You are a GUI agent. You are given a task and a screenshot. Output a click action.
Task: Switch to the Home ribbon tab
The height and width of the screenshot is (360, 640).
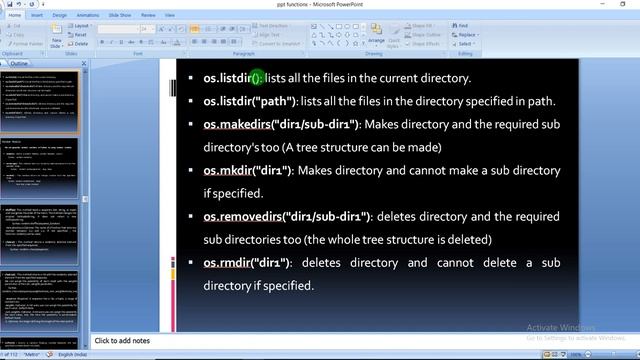coord(15,15)
